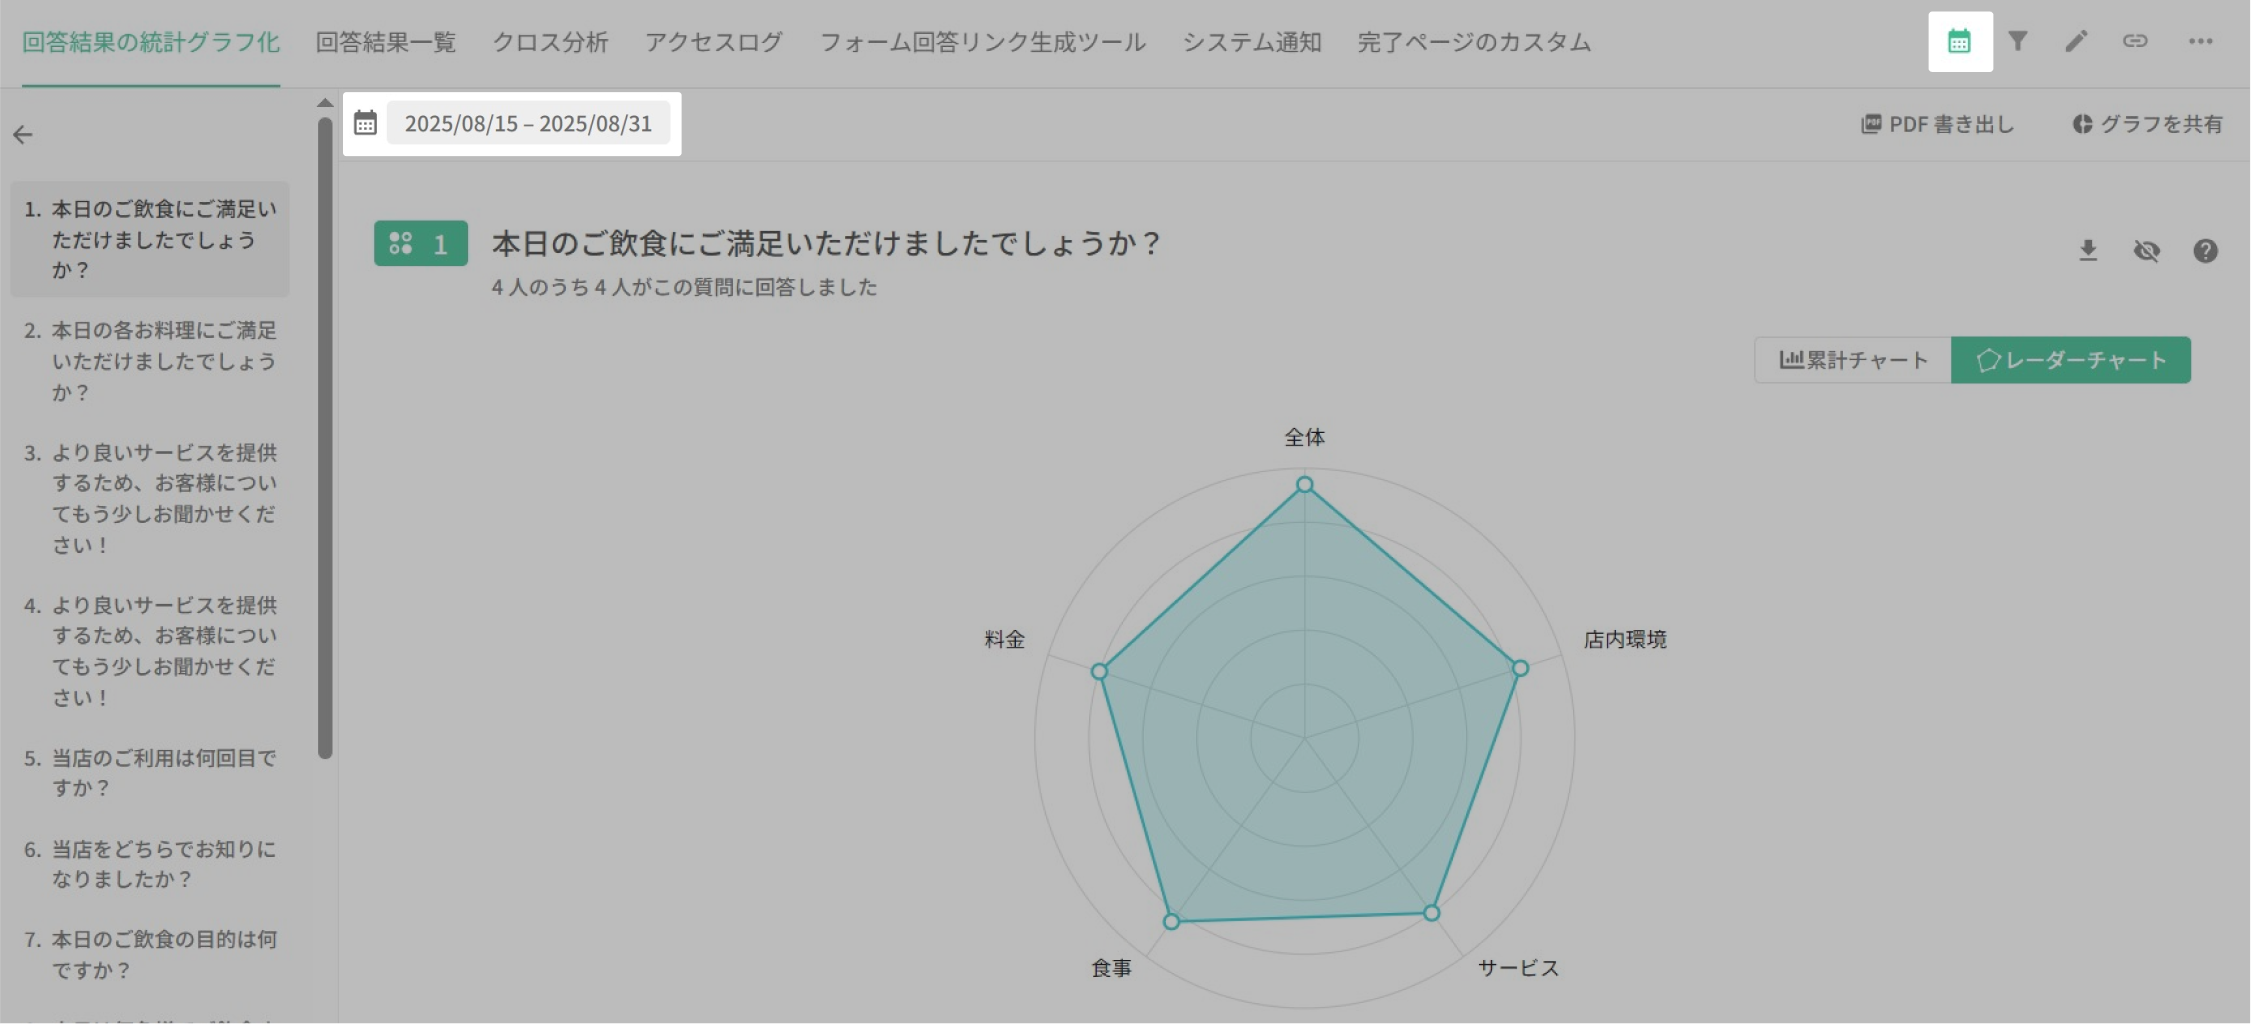Click the PDF 書き出し button

[1937, 124]
